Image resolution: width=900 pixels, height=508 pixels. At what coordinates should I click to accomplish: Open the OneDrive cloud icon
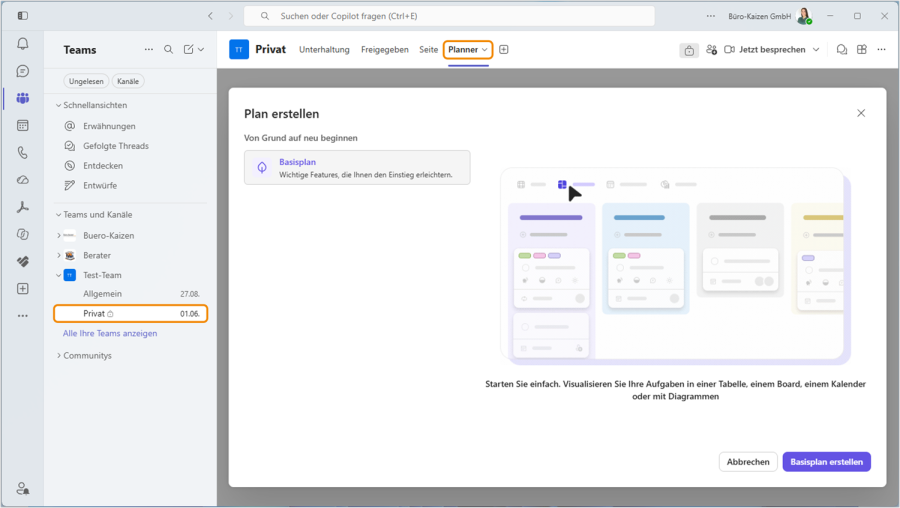(x=23, y=180)
